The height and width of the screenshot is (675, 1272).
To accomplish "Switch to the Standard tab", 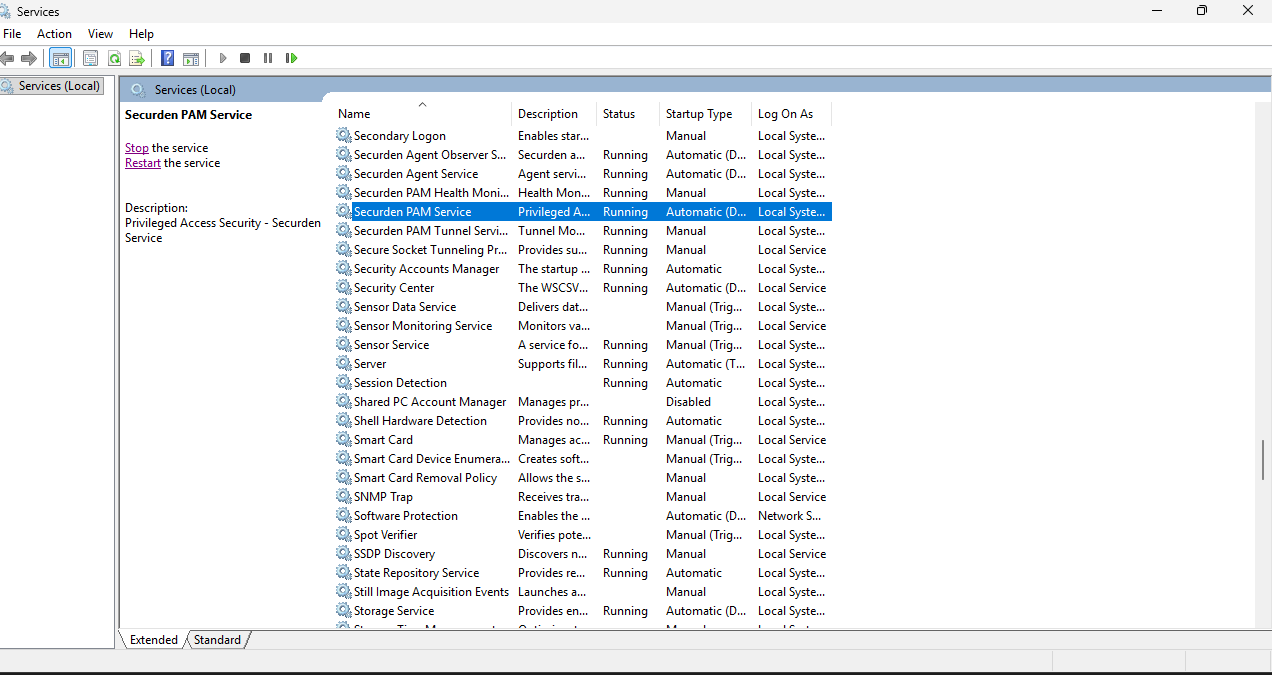I will [217, 639].
